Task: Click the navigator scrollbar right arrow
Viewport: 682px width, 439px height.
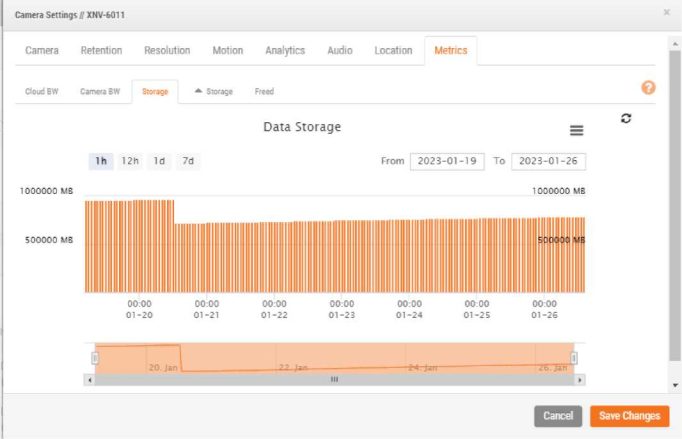Action: pyautogui.click(x=580, y=380)
